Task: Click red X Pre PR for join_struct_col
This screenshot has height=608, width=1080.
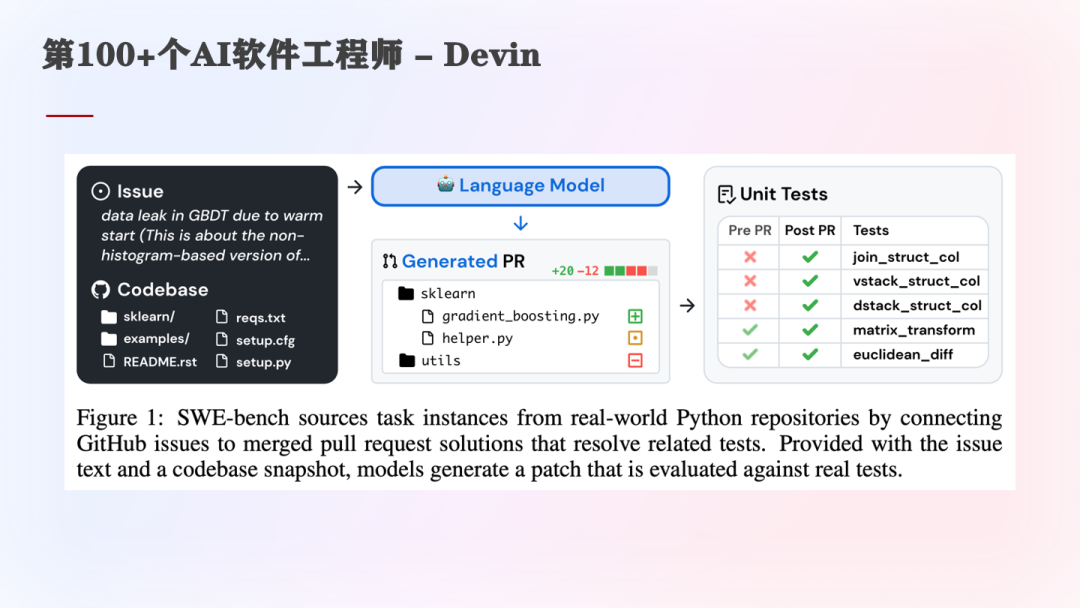Action: (x=750, y=257)
